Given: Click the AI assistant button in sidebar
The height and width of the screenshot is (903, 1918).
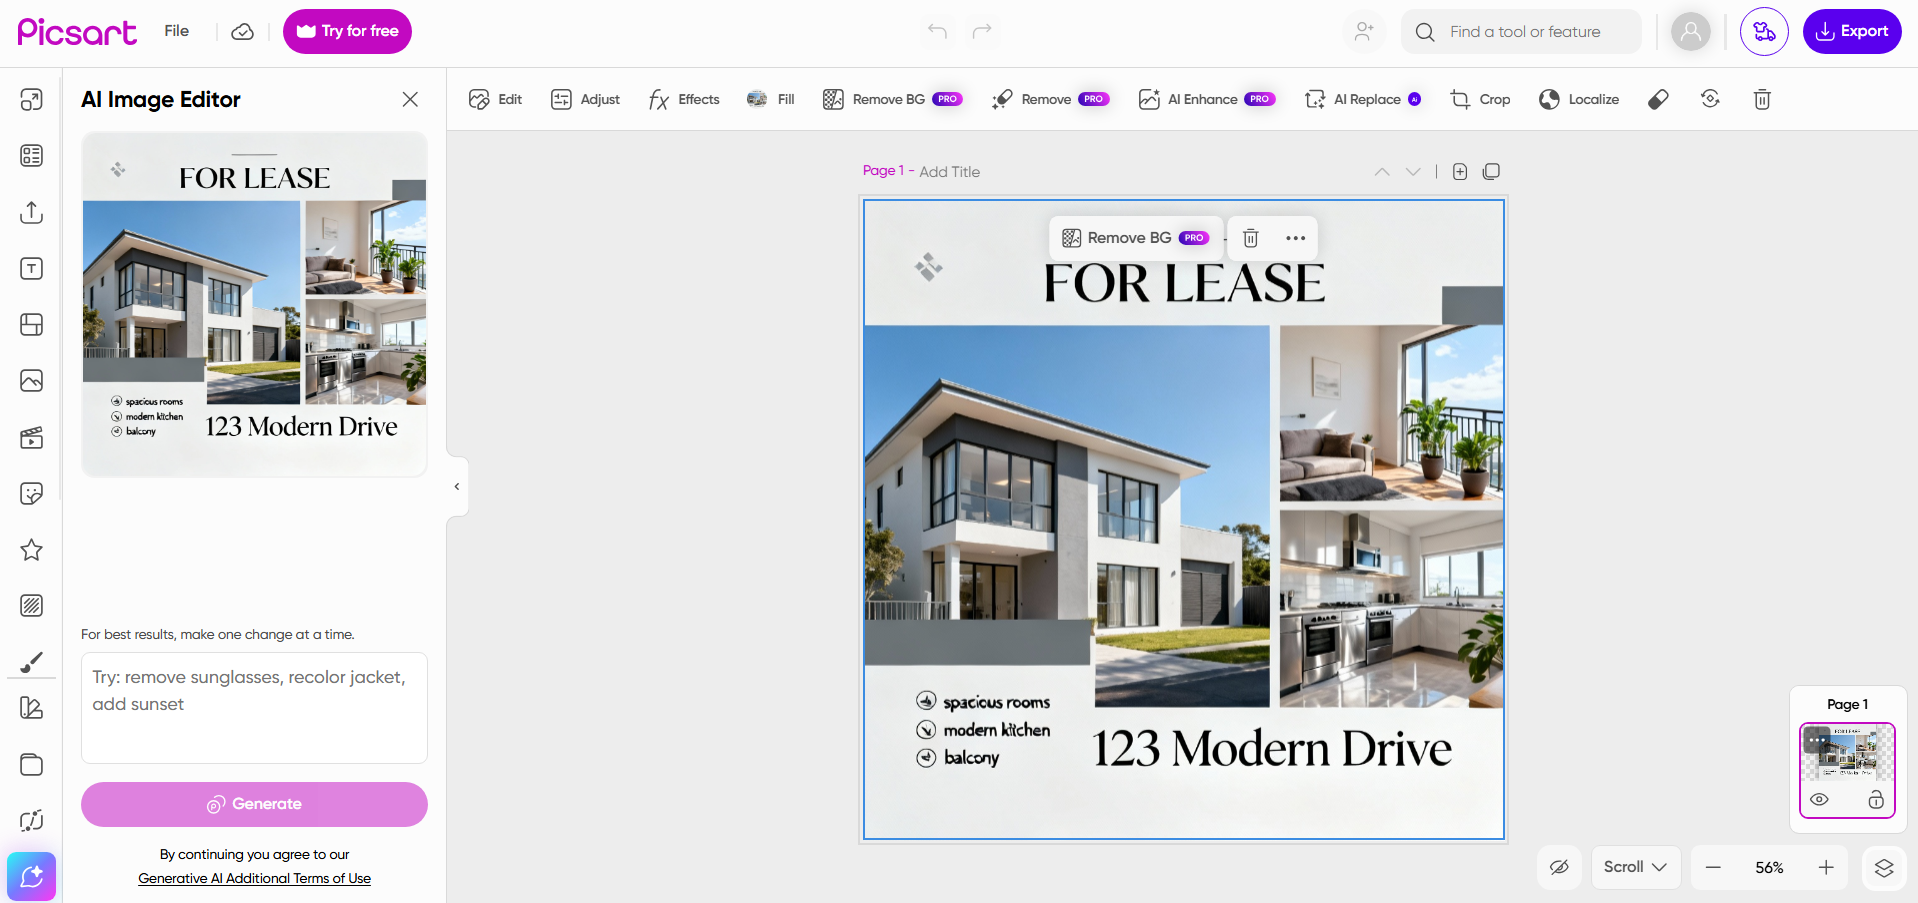Looking at the screenshot, I should (32, 877).
